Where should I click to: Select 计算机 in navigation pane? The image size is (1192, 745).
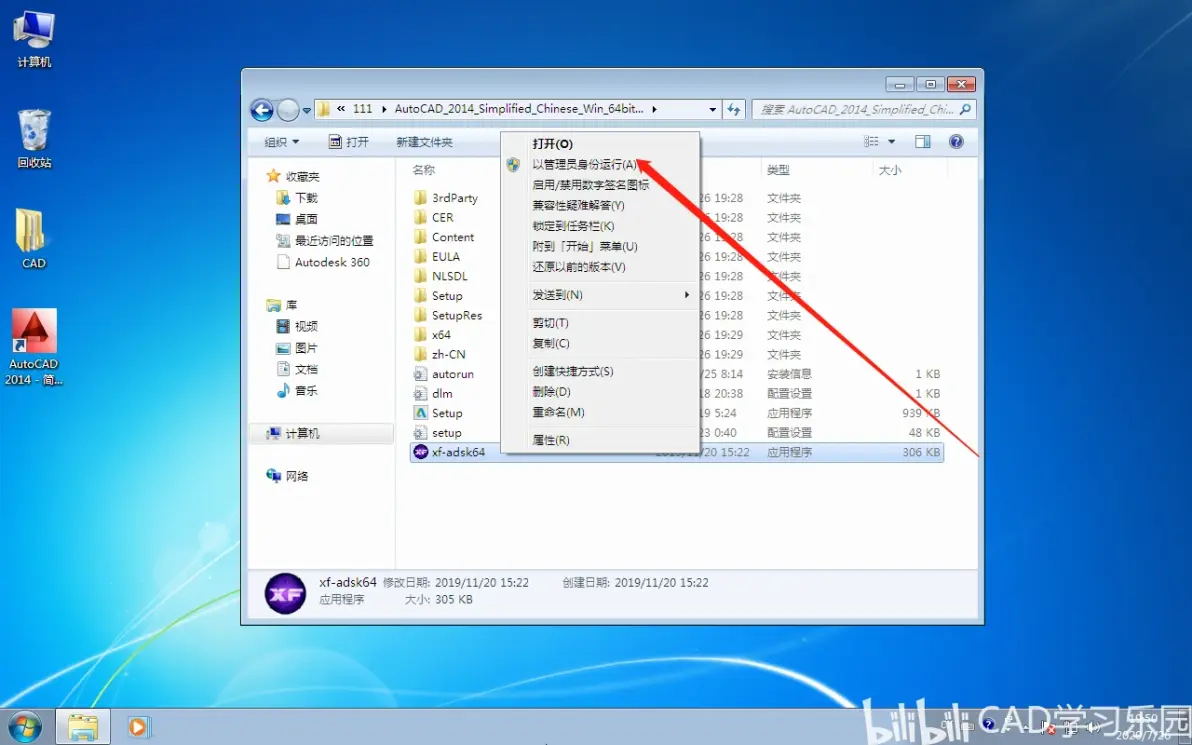(322, 433)
